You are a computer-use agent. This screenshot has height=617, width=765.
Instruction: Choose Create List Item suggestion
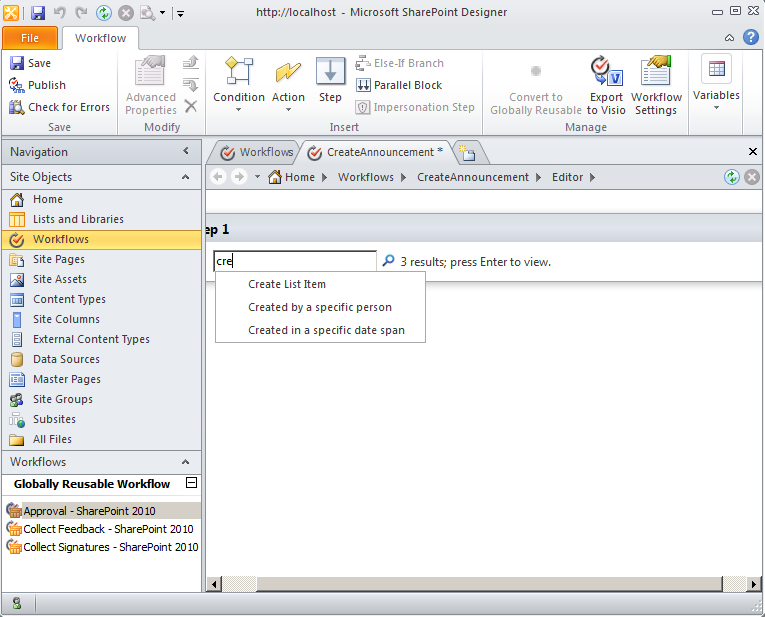click(320, 284)
